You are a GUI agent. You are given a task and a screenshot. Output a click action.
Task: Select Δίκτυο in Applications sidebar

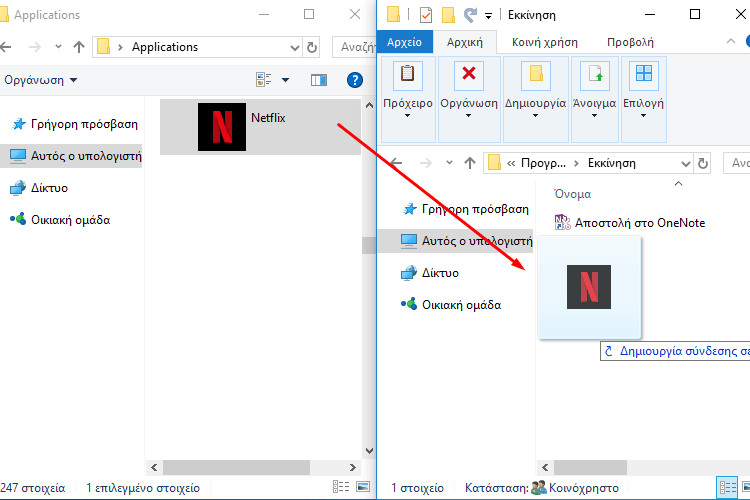pyautogui.click(x=39, y=188)
